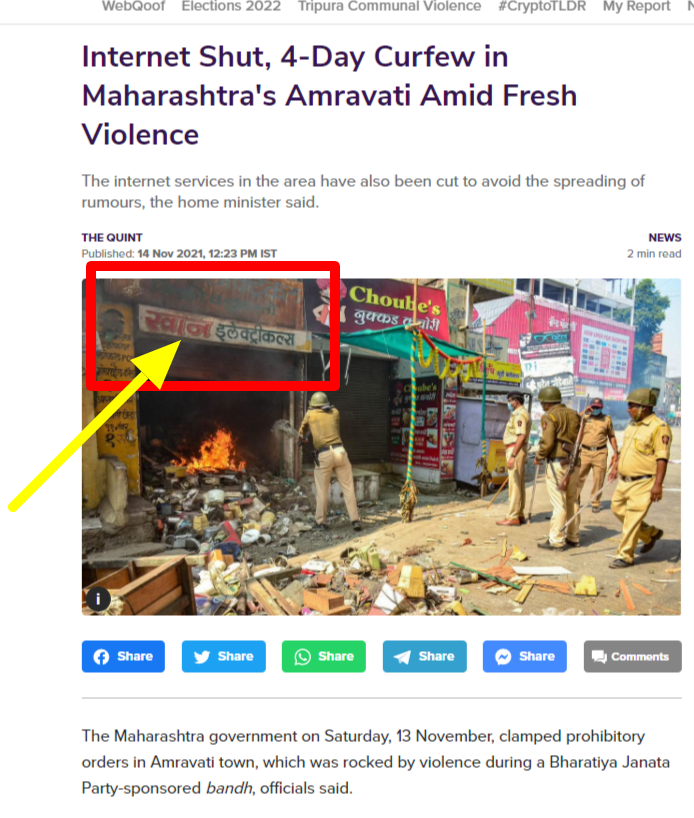Viewport: 694px width, 818px height.
Task: Click the published date 14 Nov 2021
Action: pos(170,254)
